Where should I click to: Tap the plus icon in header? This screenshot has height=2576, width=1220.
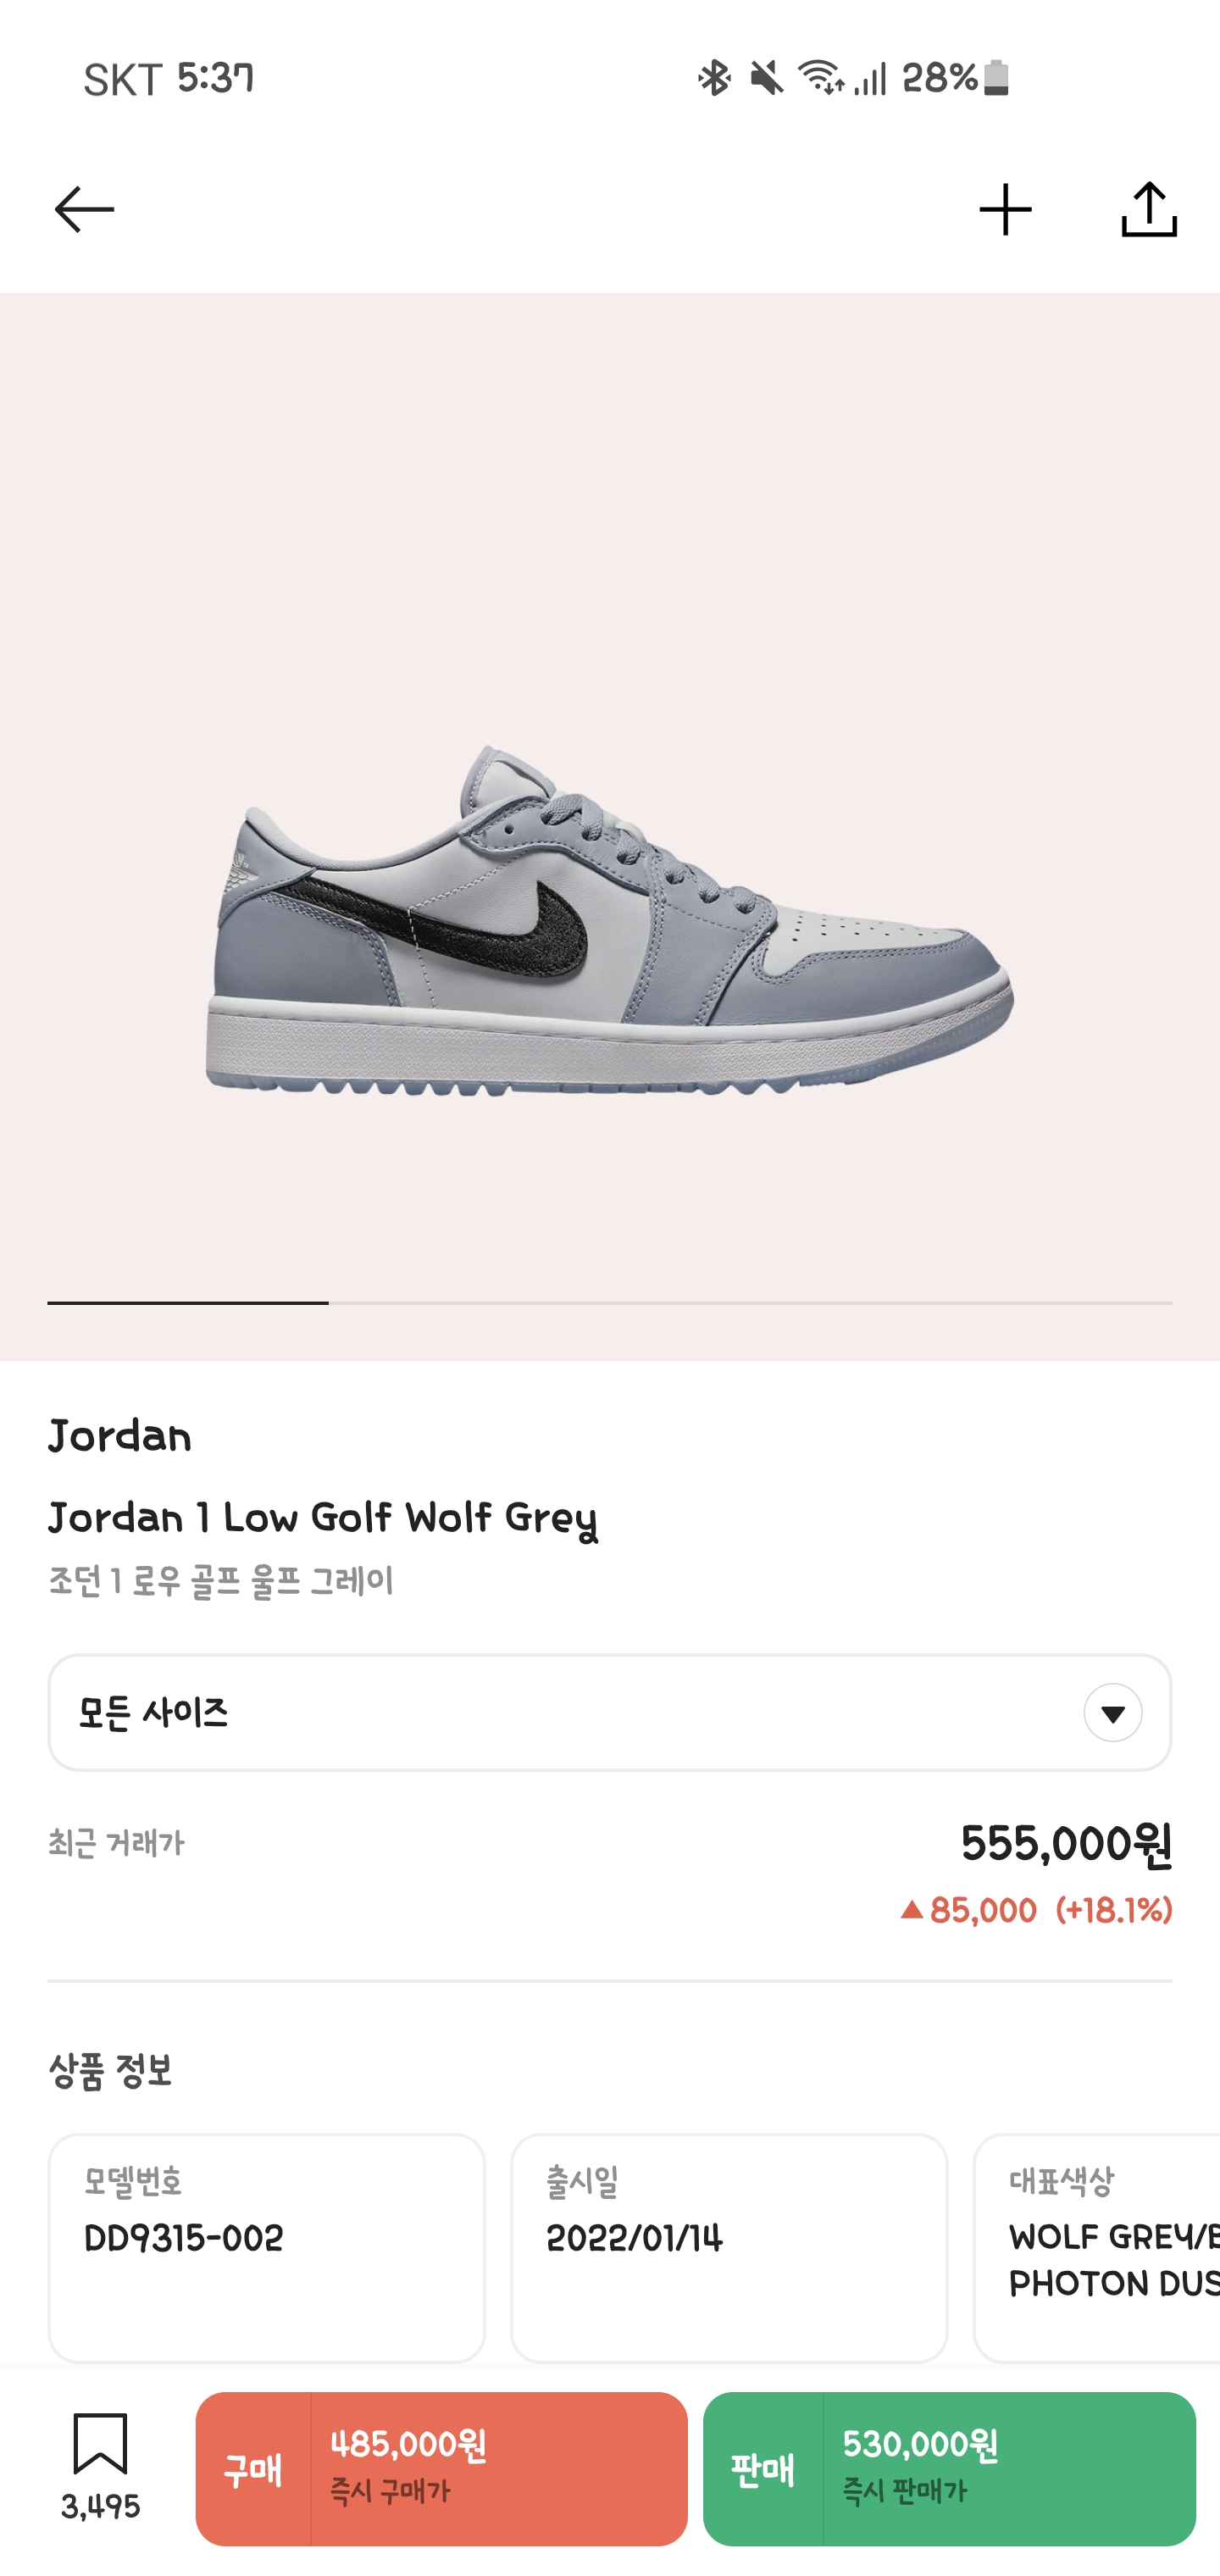[1005, 210]
